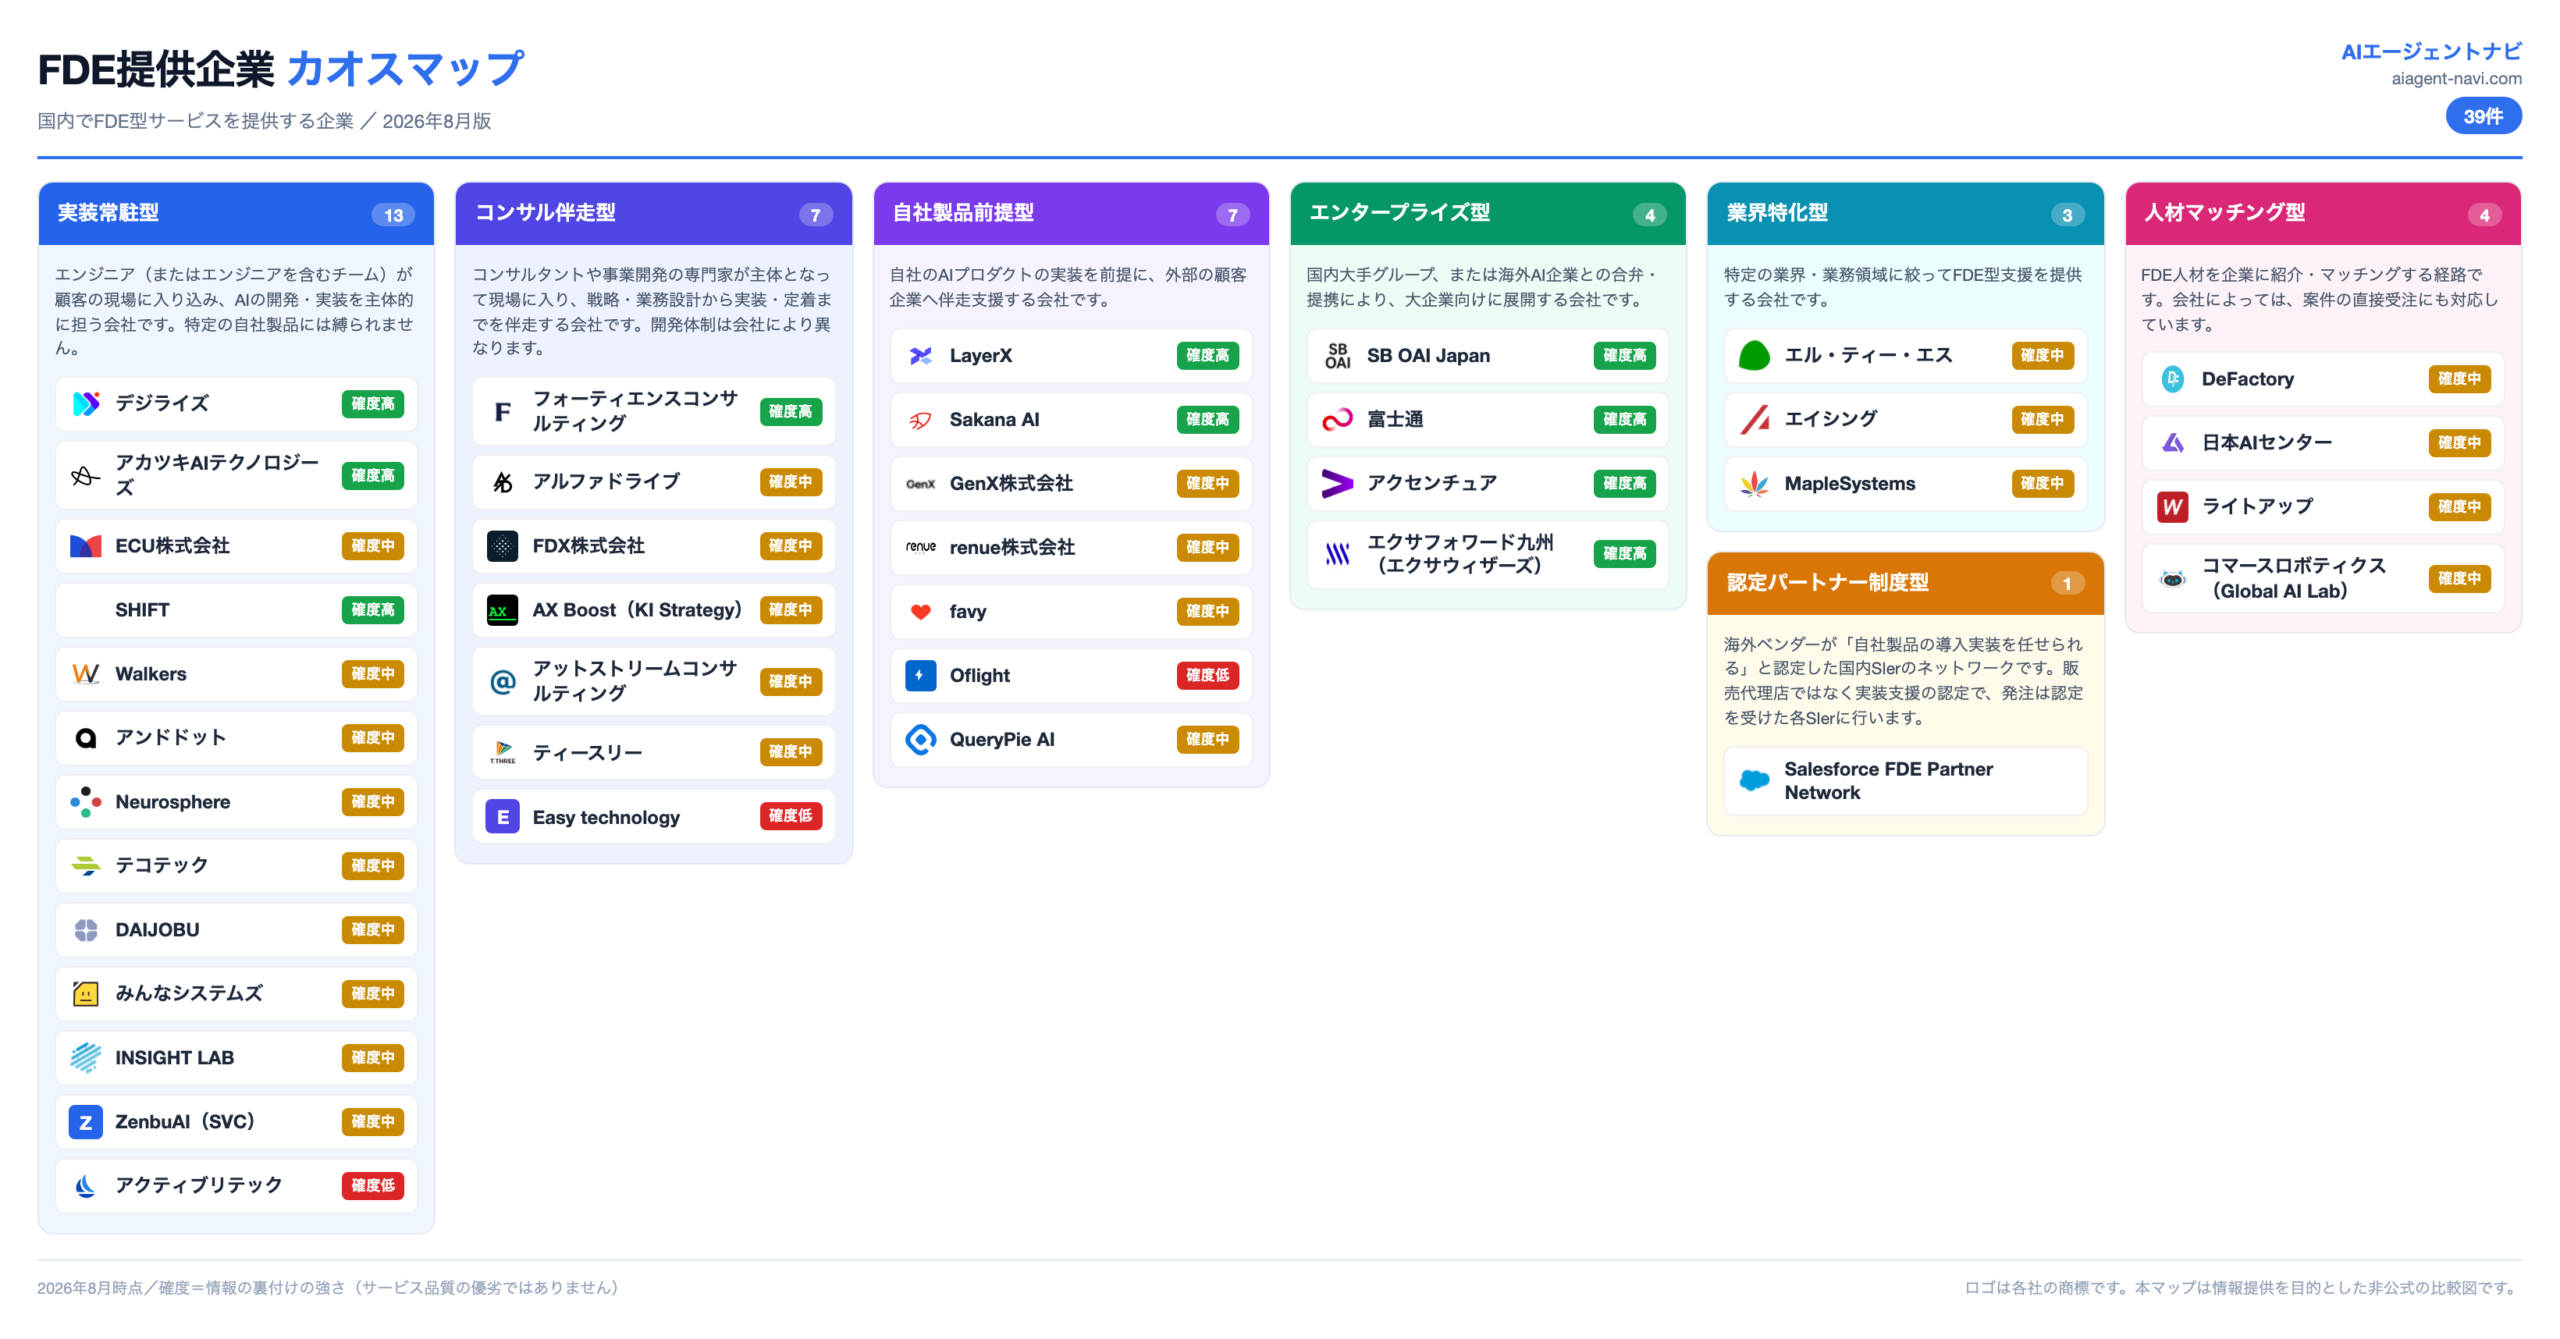The width and height of the screenshot is (2560, 1339).
Task: Click the 確度低 badge for Easy technology
Action: (791, 817)
